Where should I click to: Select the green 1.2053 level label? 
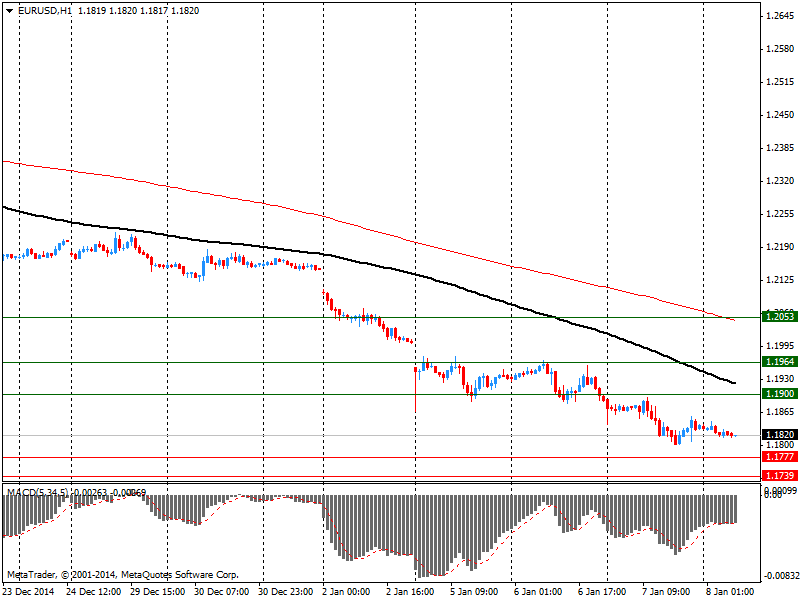point(780,316)
